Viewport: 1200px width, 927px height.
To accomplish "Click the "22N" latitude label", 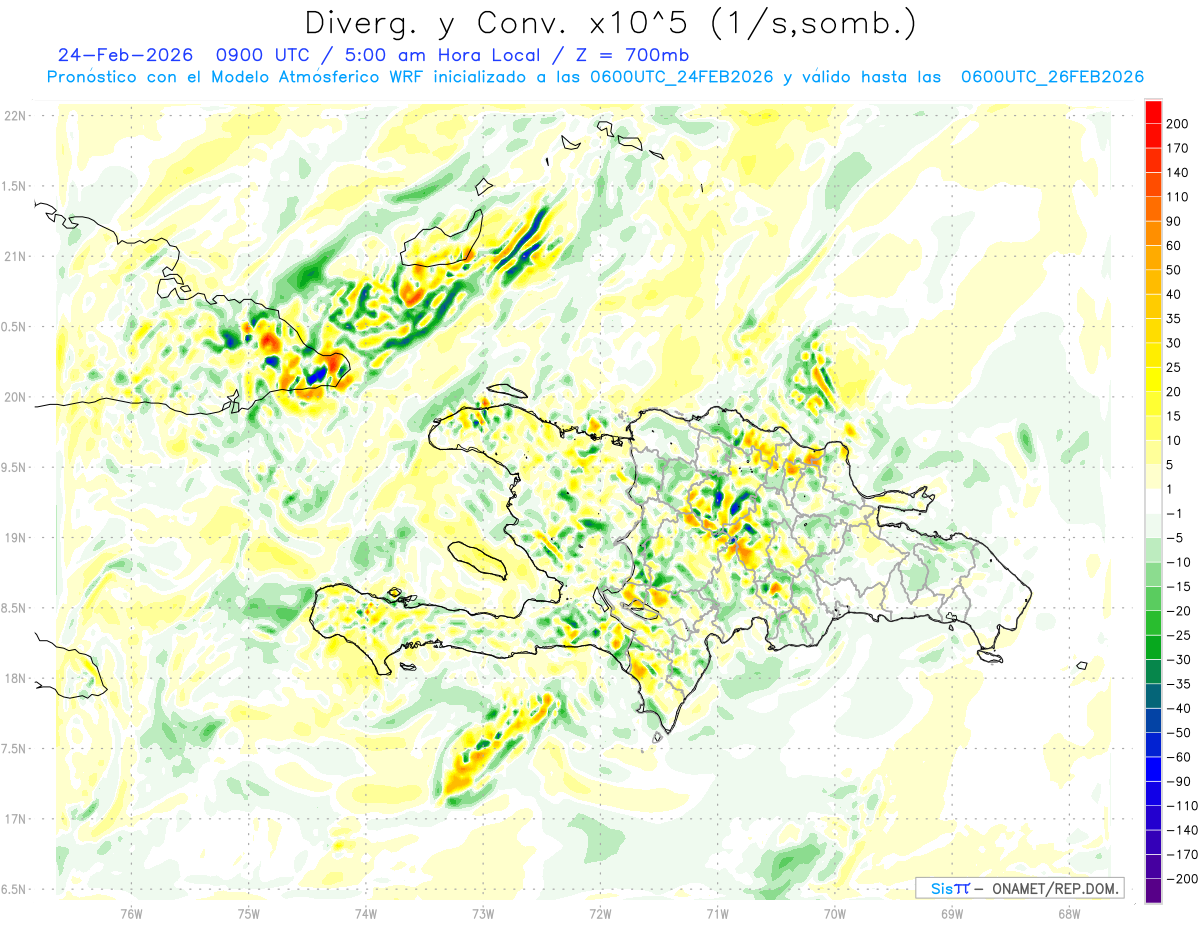I will pos(15,116).
